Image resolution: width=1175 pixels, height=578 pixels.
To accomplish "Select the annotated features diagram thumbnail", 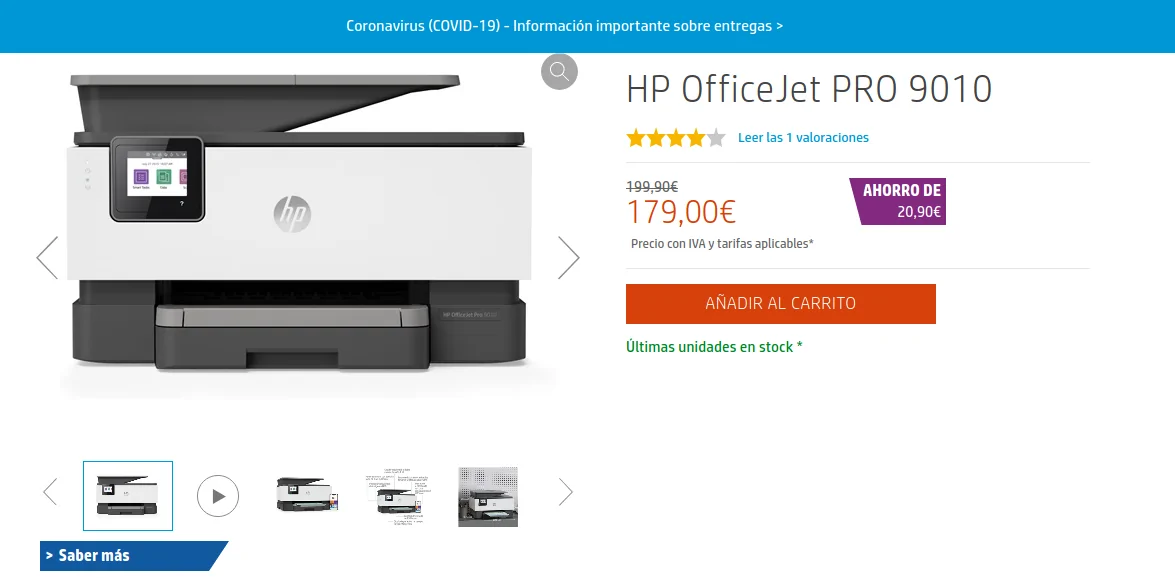I will (x=398, y=496).
